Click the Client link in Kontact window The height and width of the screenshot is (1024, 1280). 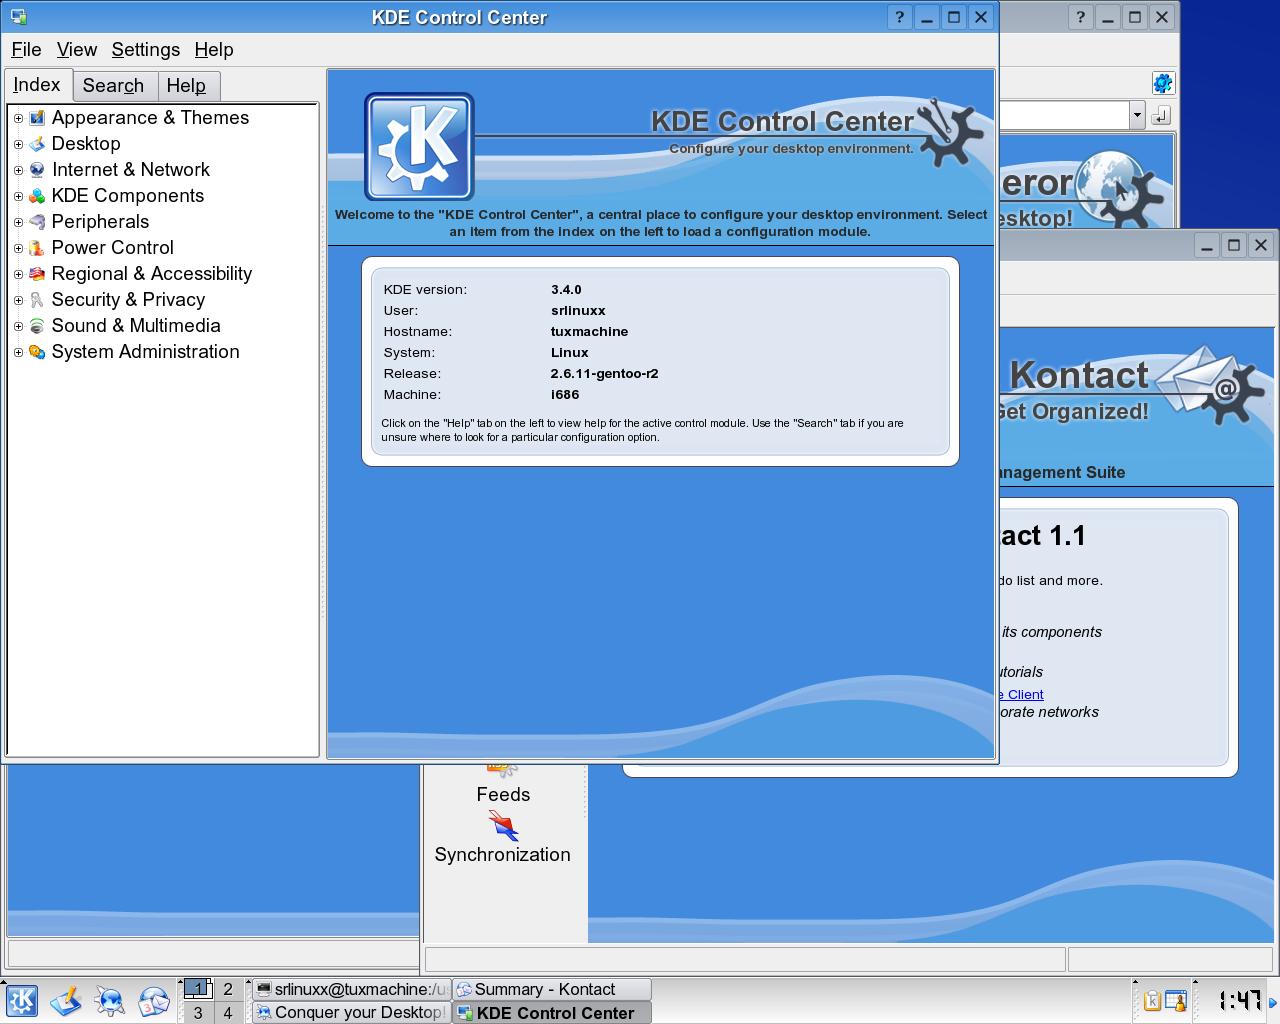pyautogui.click(x=1021, y=694)
